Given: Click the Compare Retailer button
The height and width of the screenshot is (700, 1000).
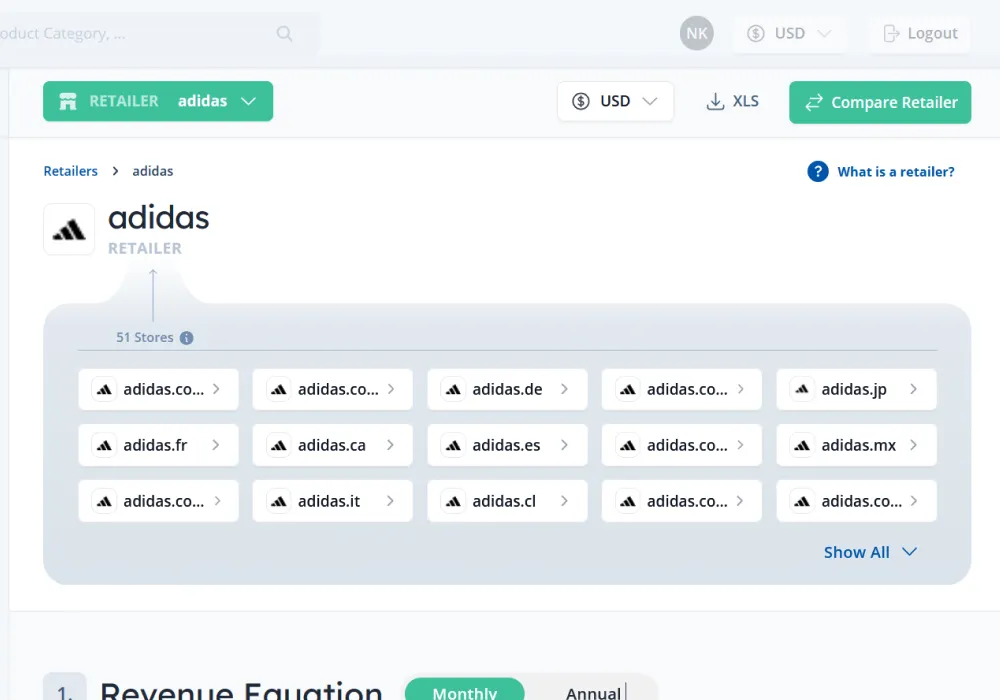Looking at the screenshot, I should point(880,103).
